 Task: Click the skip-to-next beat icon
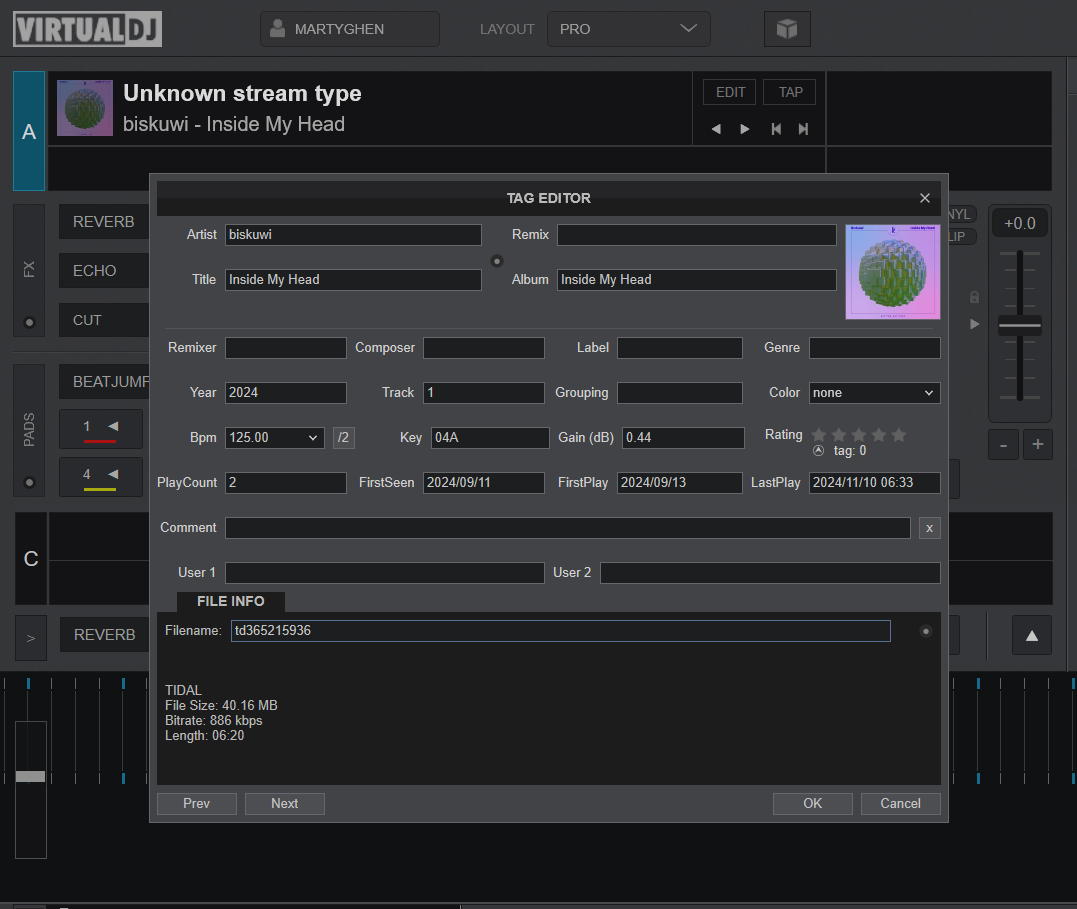(803, 129)
